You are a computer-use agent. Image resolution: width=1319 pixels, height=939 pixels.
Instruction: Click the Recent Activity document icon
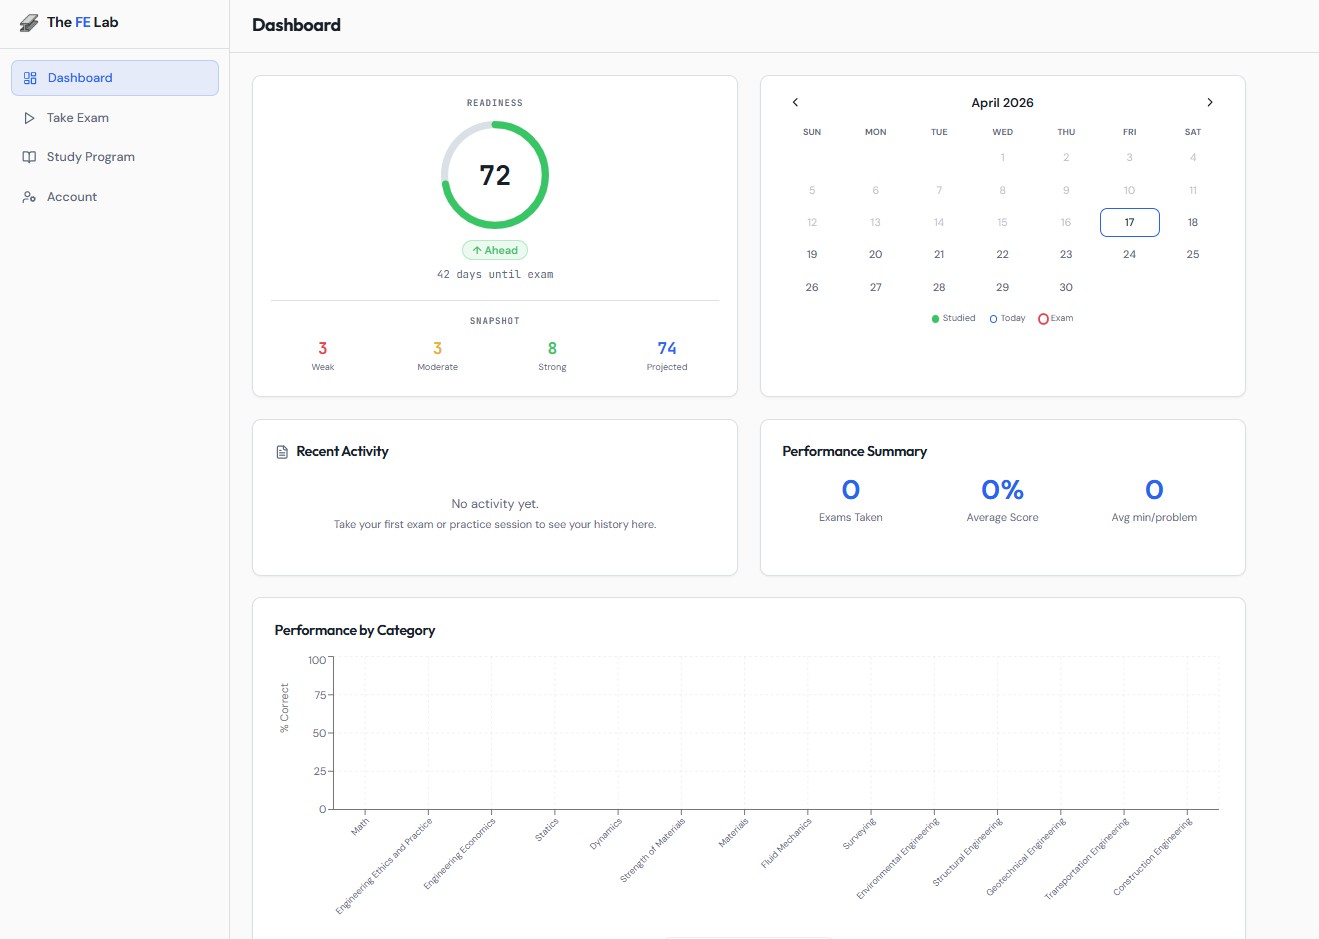pos(282,452)
